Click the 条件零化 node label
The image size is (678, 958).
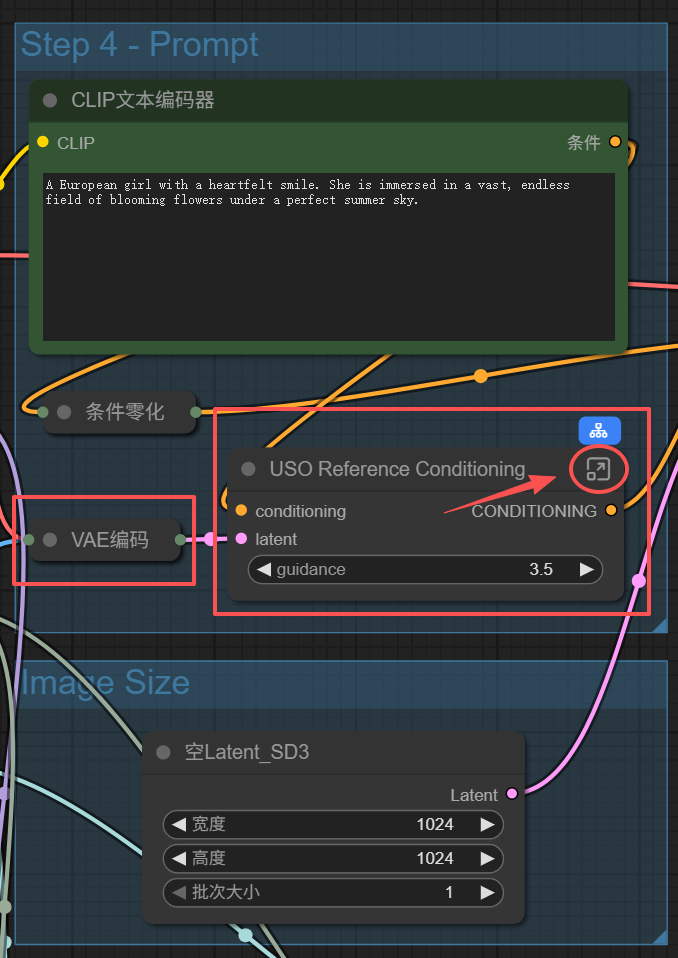tap(125, 412)
